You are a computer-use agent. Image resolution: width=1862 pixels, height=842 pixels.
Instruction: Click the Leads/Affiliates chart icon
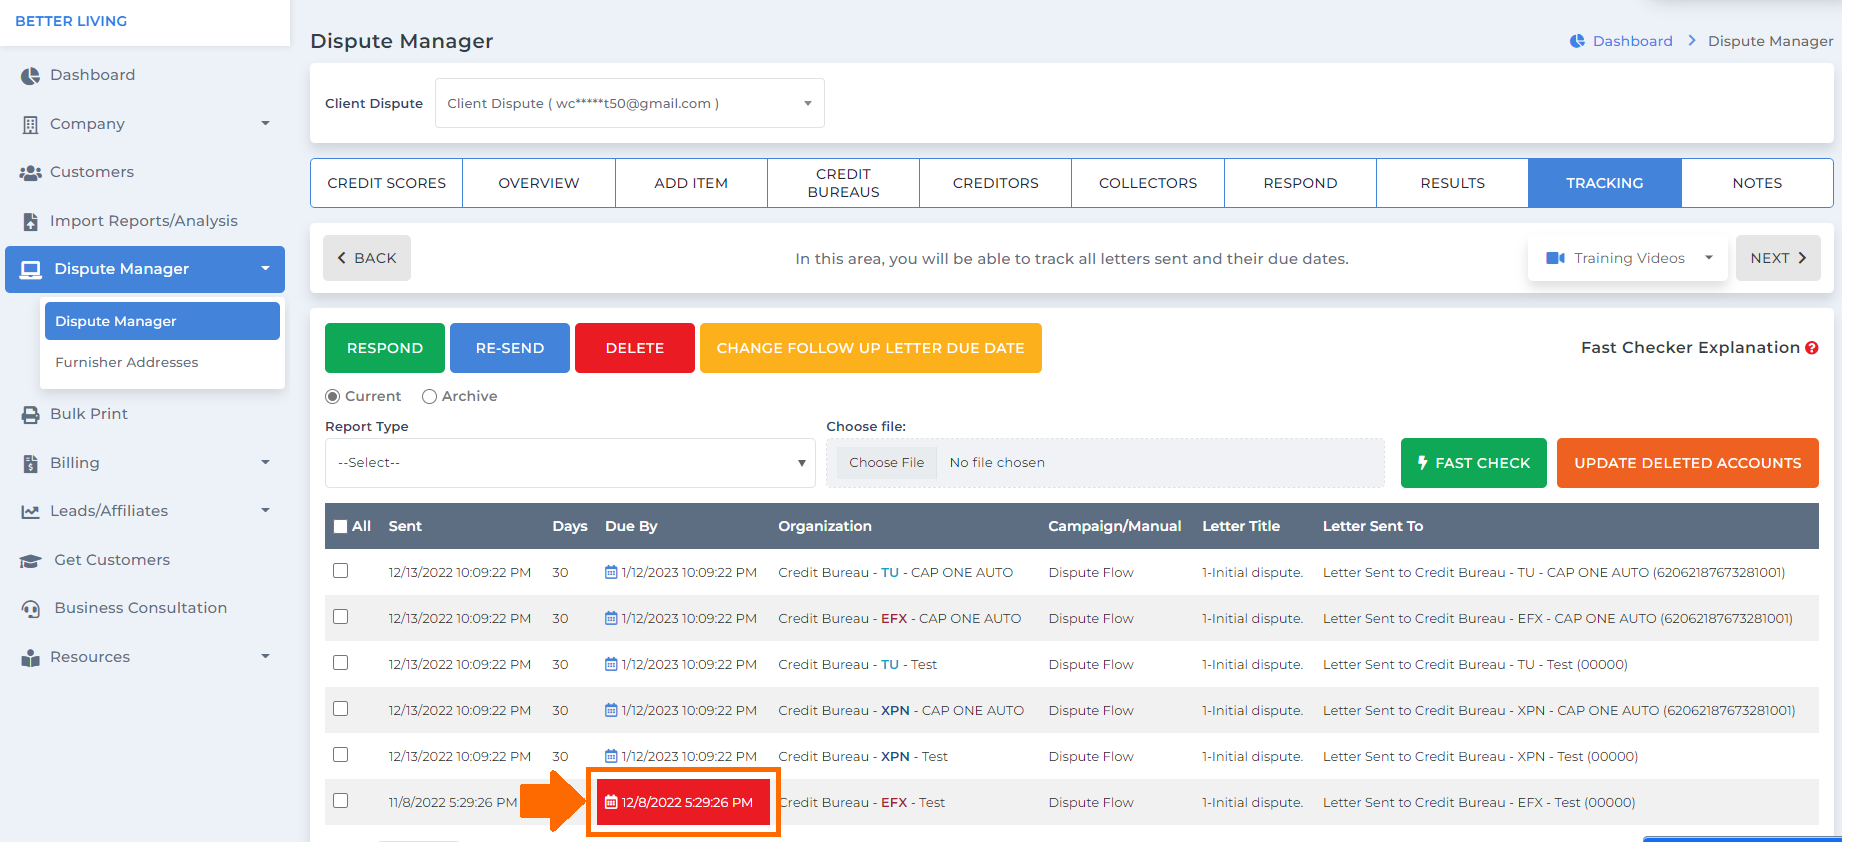pos(30,512)
